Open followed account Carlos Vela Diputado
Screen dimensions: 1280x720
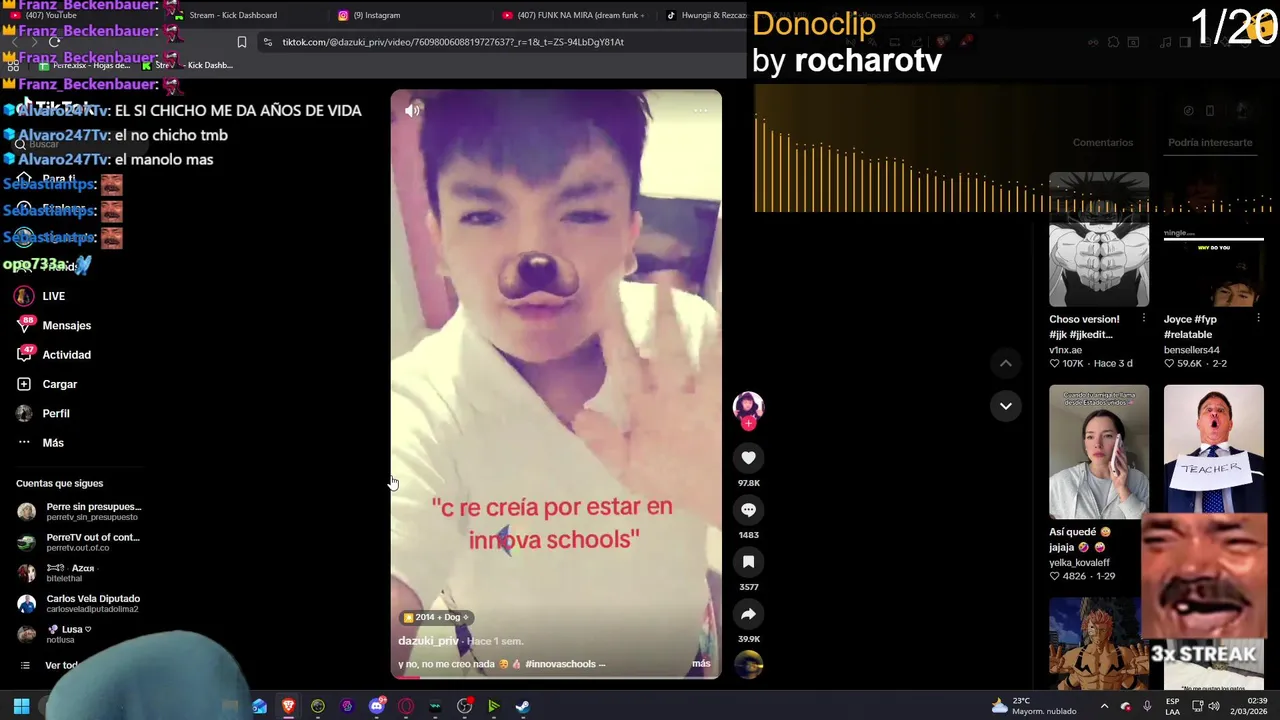[80, 604]
